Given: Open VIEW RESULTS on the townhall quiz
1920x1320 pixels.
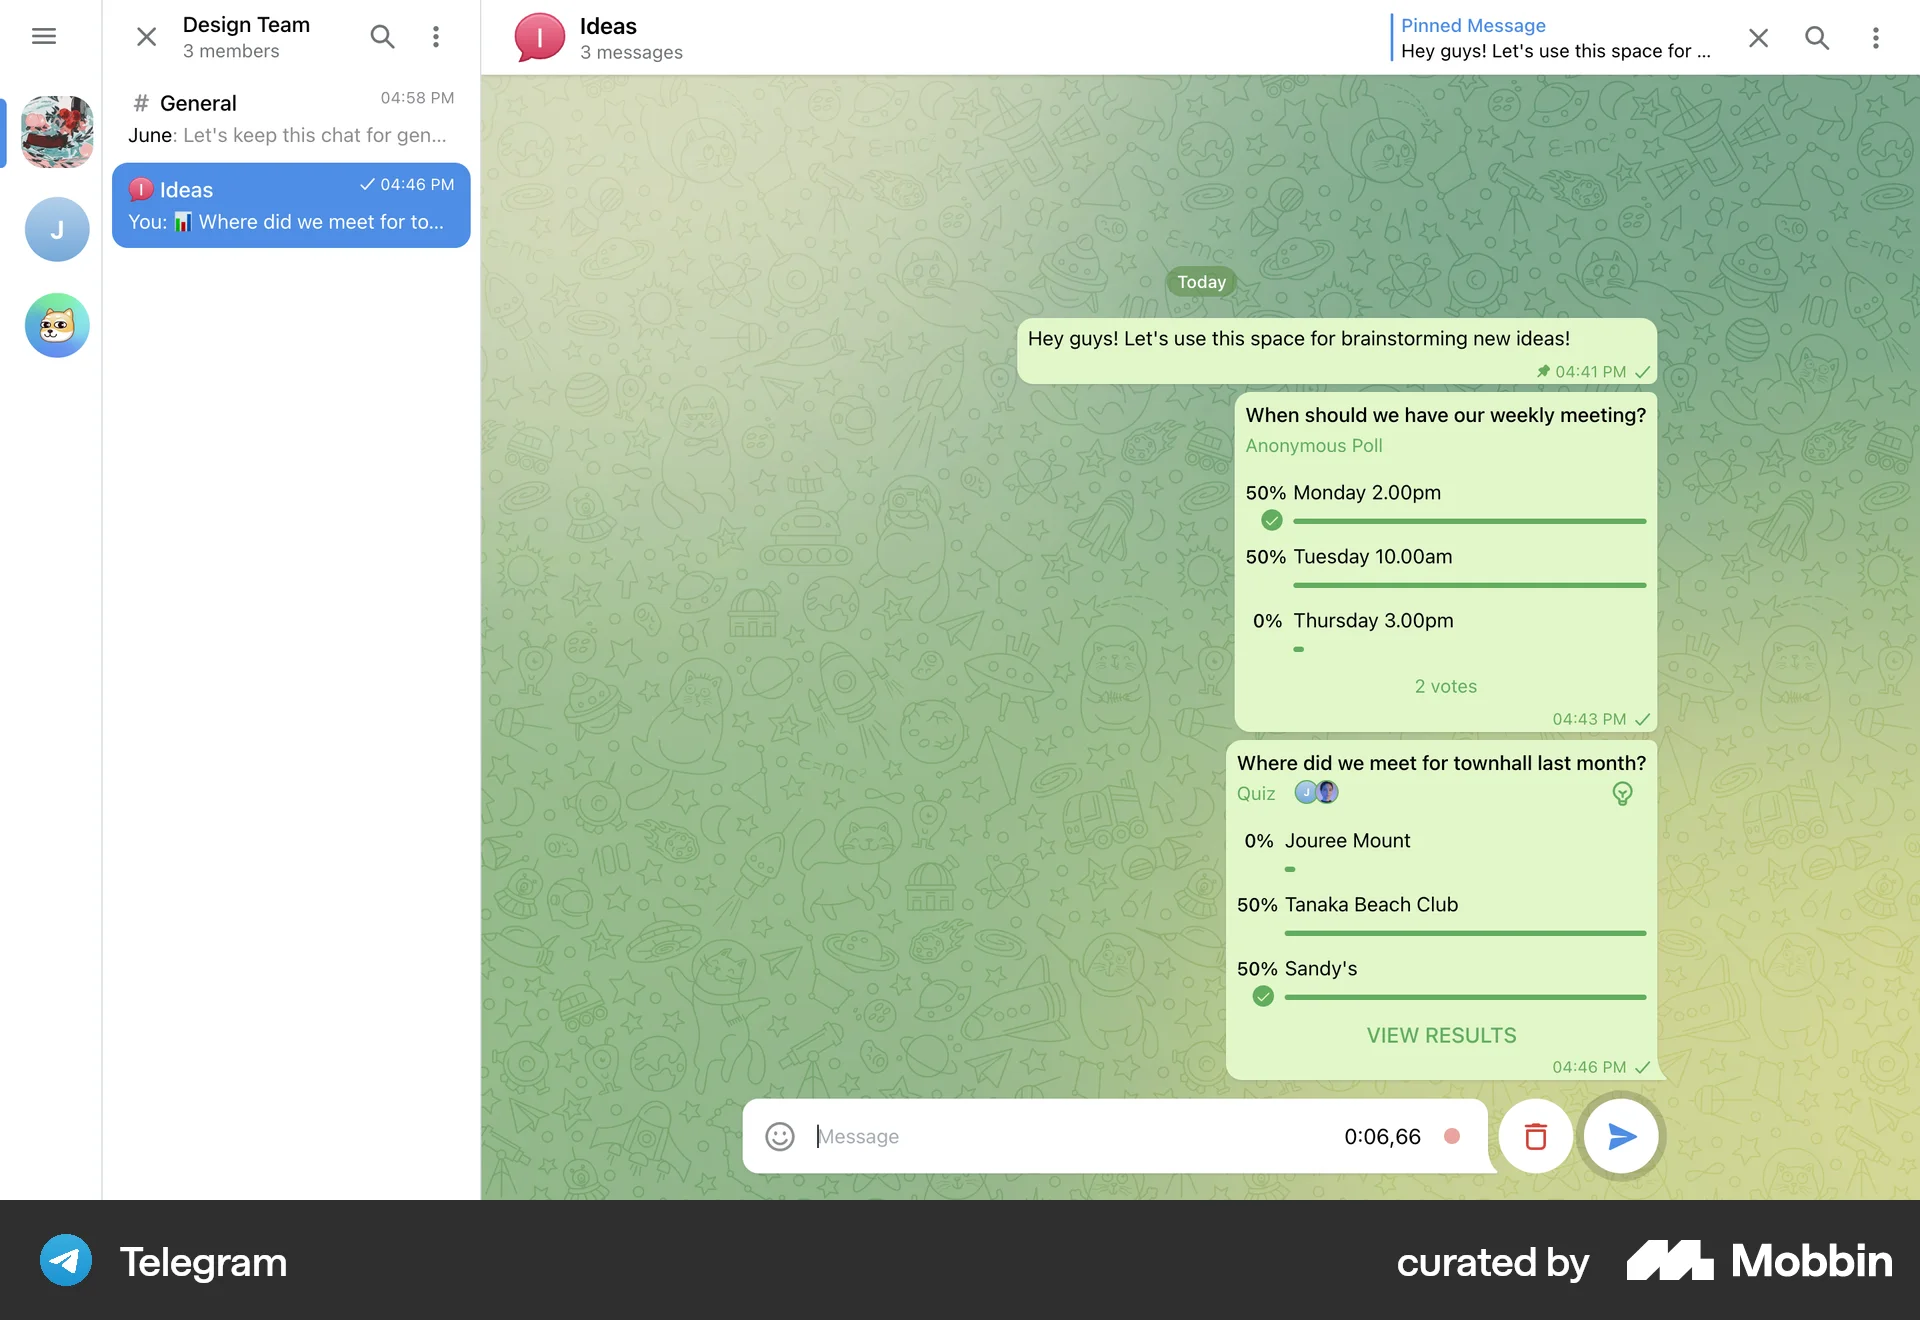Looking at the screenshot, I should [1441, 1035].
